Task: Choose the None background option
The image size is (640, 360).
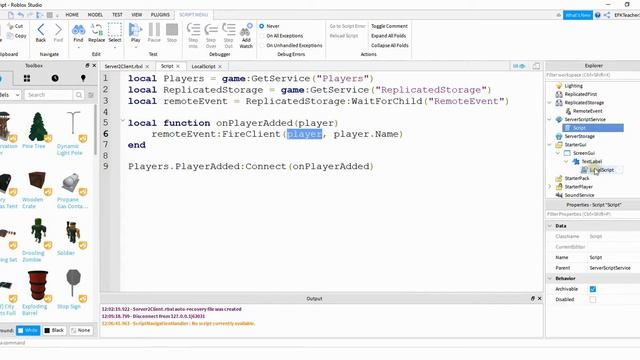Action: click(x=81, y=330)
